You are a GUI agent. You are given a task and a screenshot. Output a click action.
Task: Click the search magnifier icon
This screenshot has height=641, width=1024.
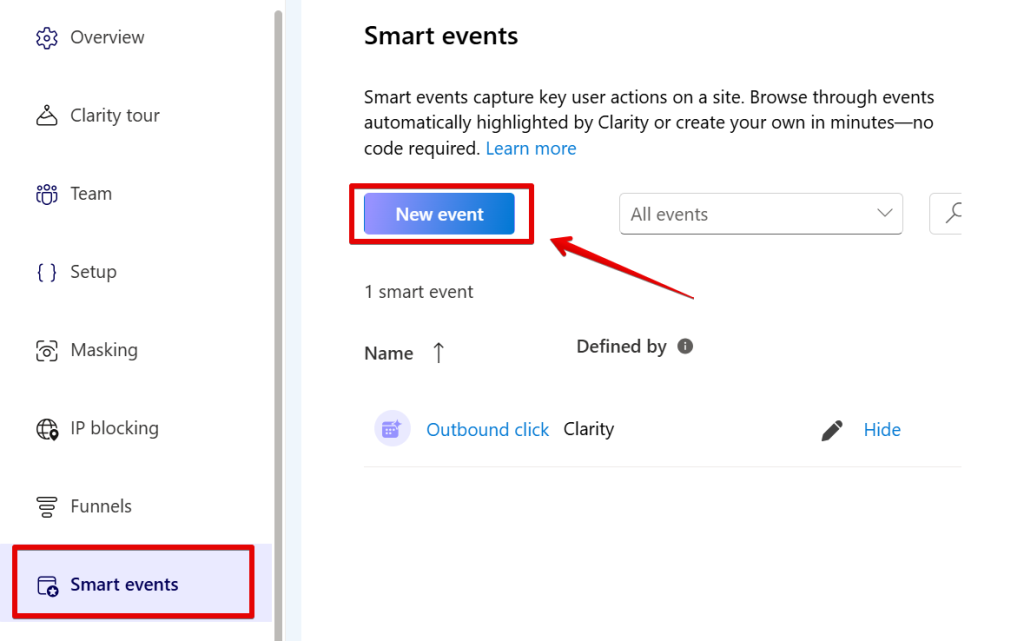tap(953, 213)
